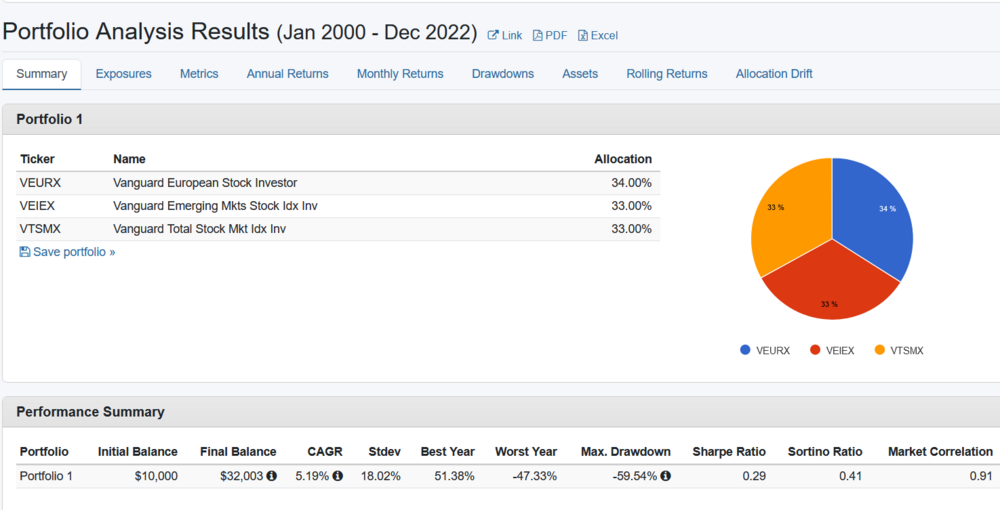The height and width of the screenshot is (510, 1000).
Task: Open the Drawdowns tab
Action: [503, 74]
